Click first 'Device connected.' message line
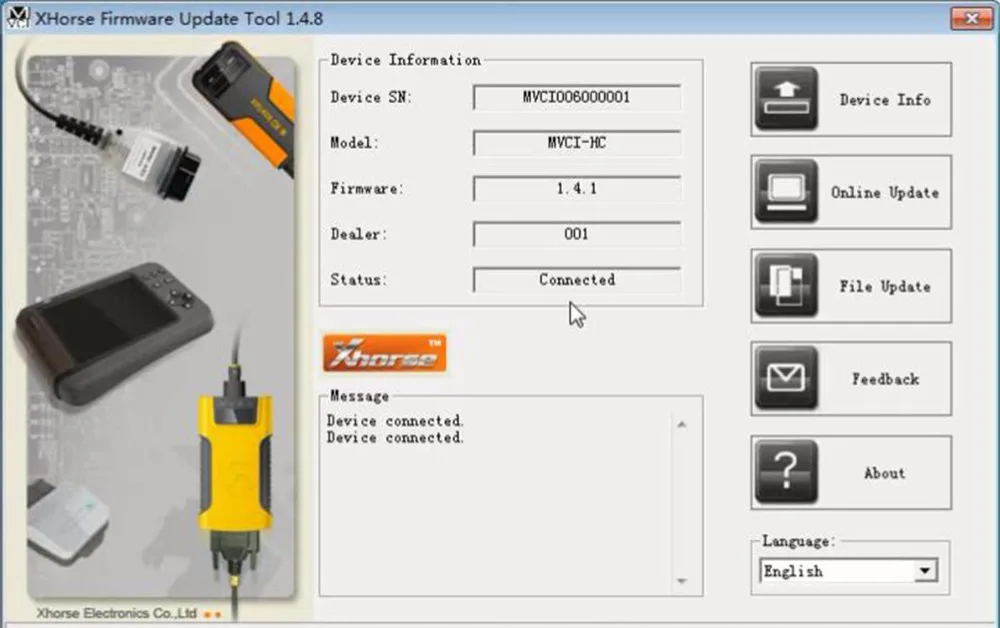This screenshot has width=1000, height=628. pyautogui.click(x=395, y=421)
